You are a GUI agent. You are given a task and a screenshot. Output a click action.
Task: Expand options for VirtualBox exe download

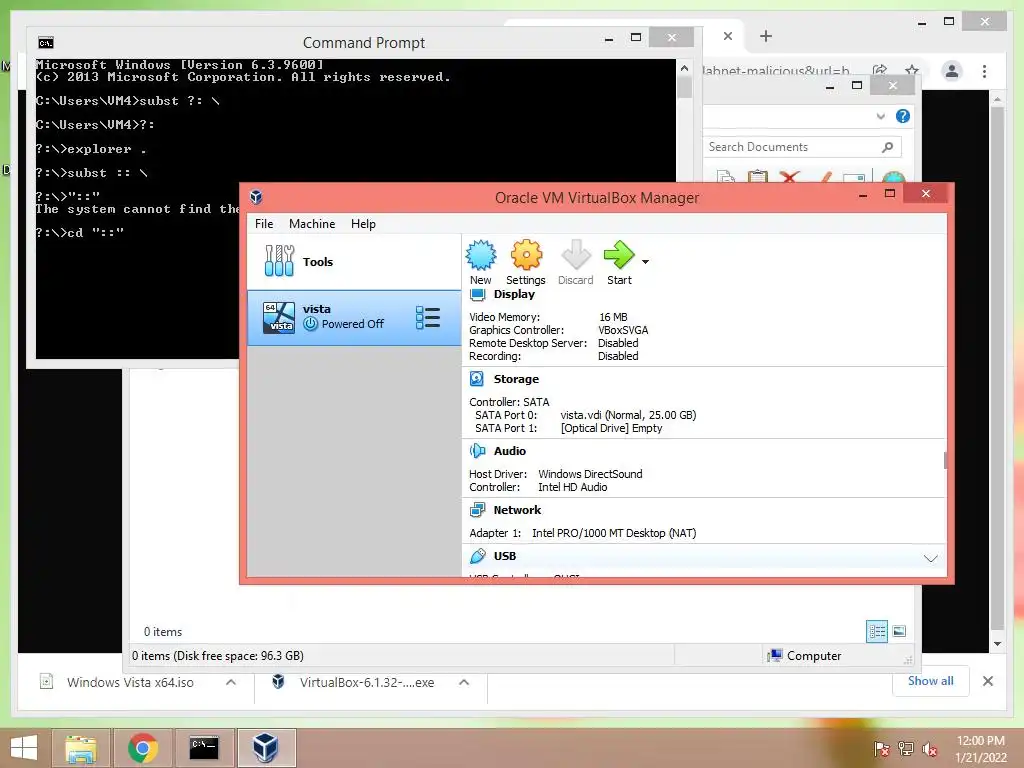[x=464, y=682]
